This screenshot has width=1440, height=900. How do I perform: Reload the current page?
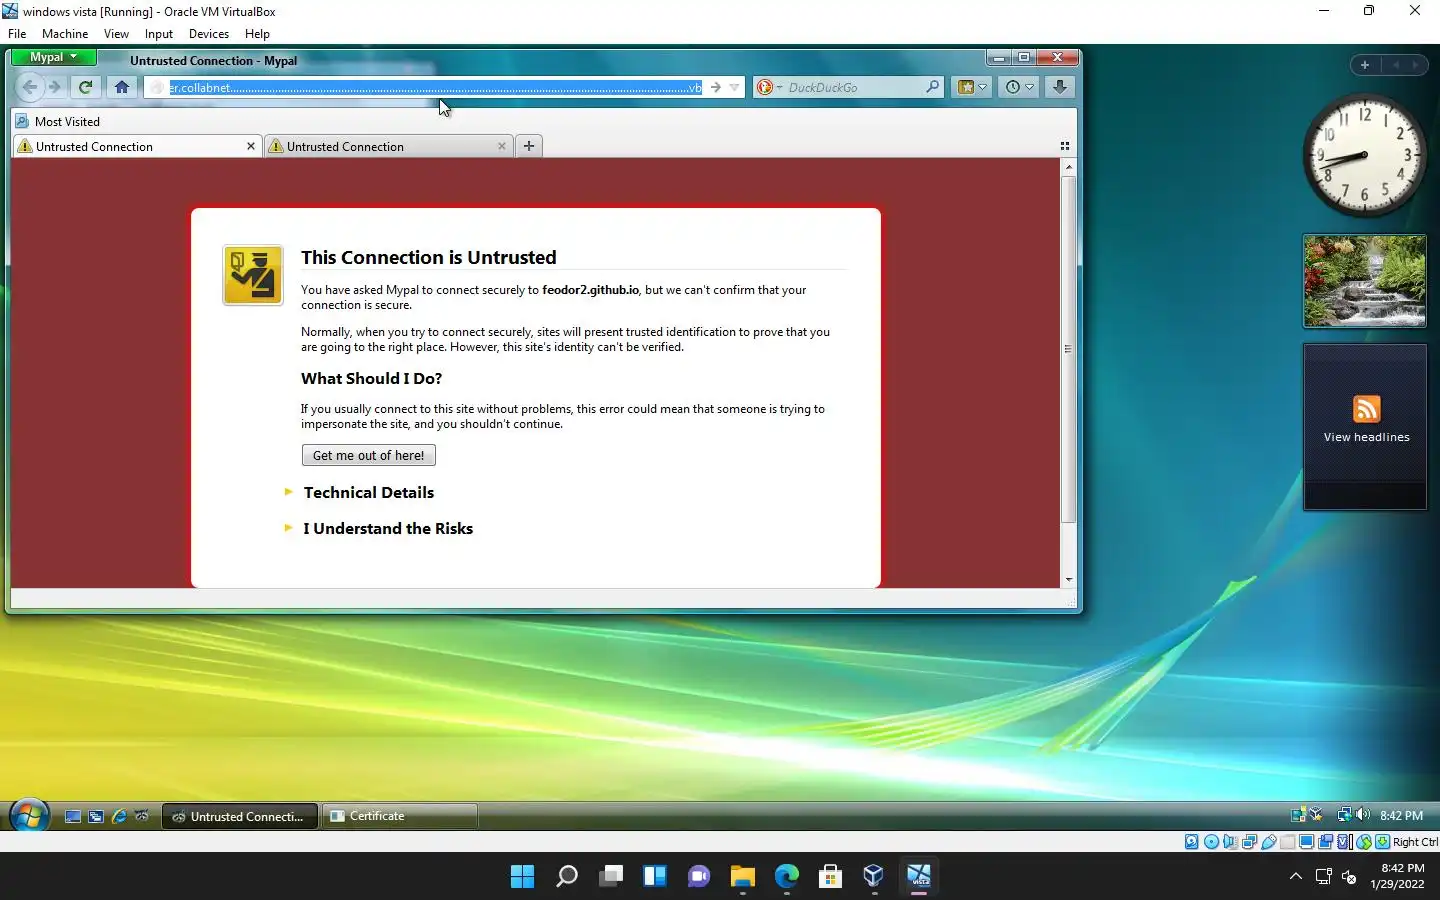pyautogui.click(x=85, y=87)
